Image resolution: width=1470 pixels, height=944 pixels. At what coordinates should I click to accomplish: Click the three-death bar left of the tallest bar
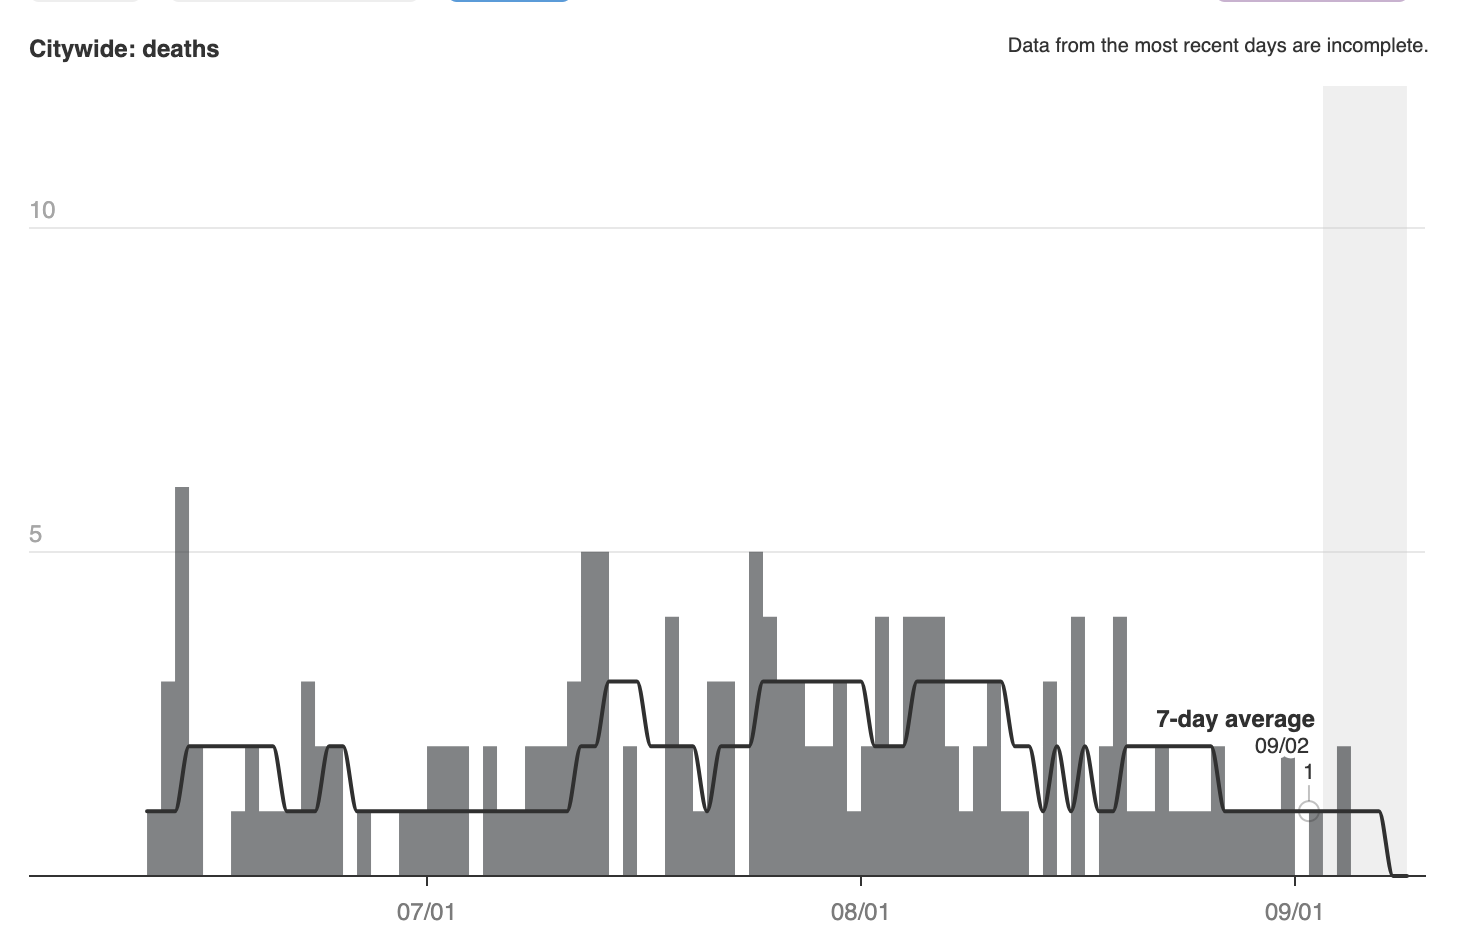168,778
